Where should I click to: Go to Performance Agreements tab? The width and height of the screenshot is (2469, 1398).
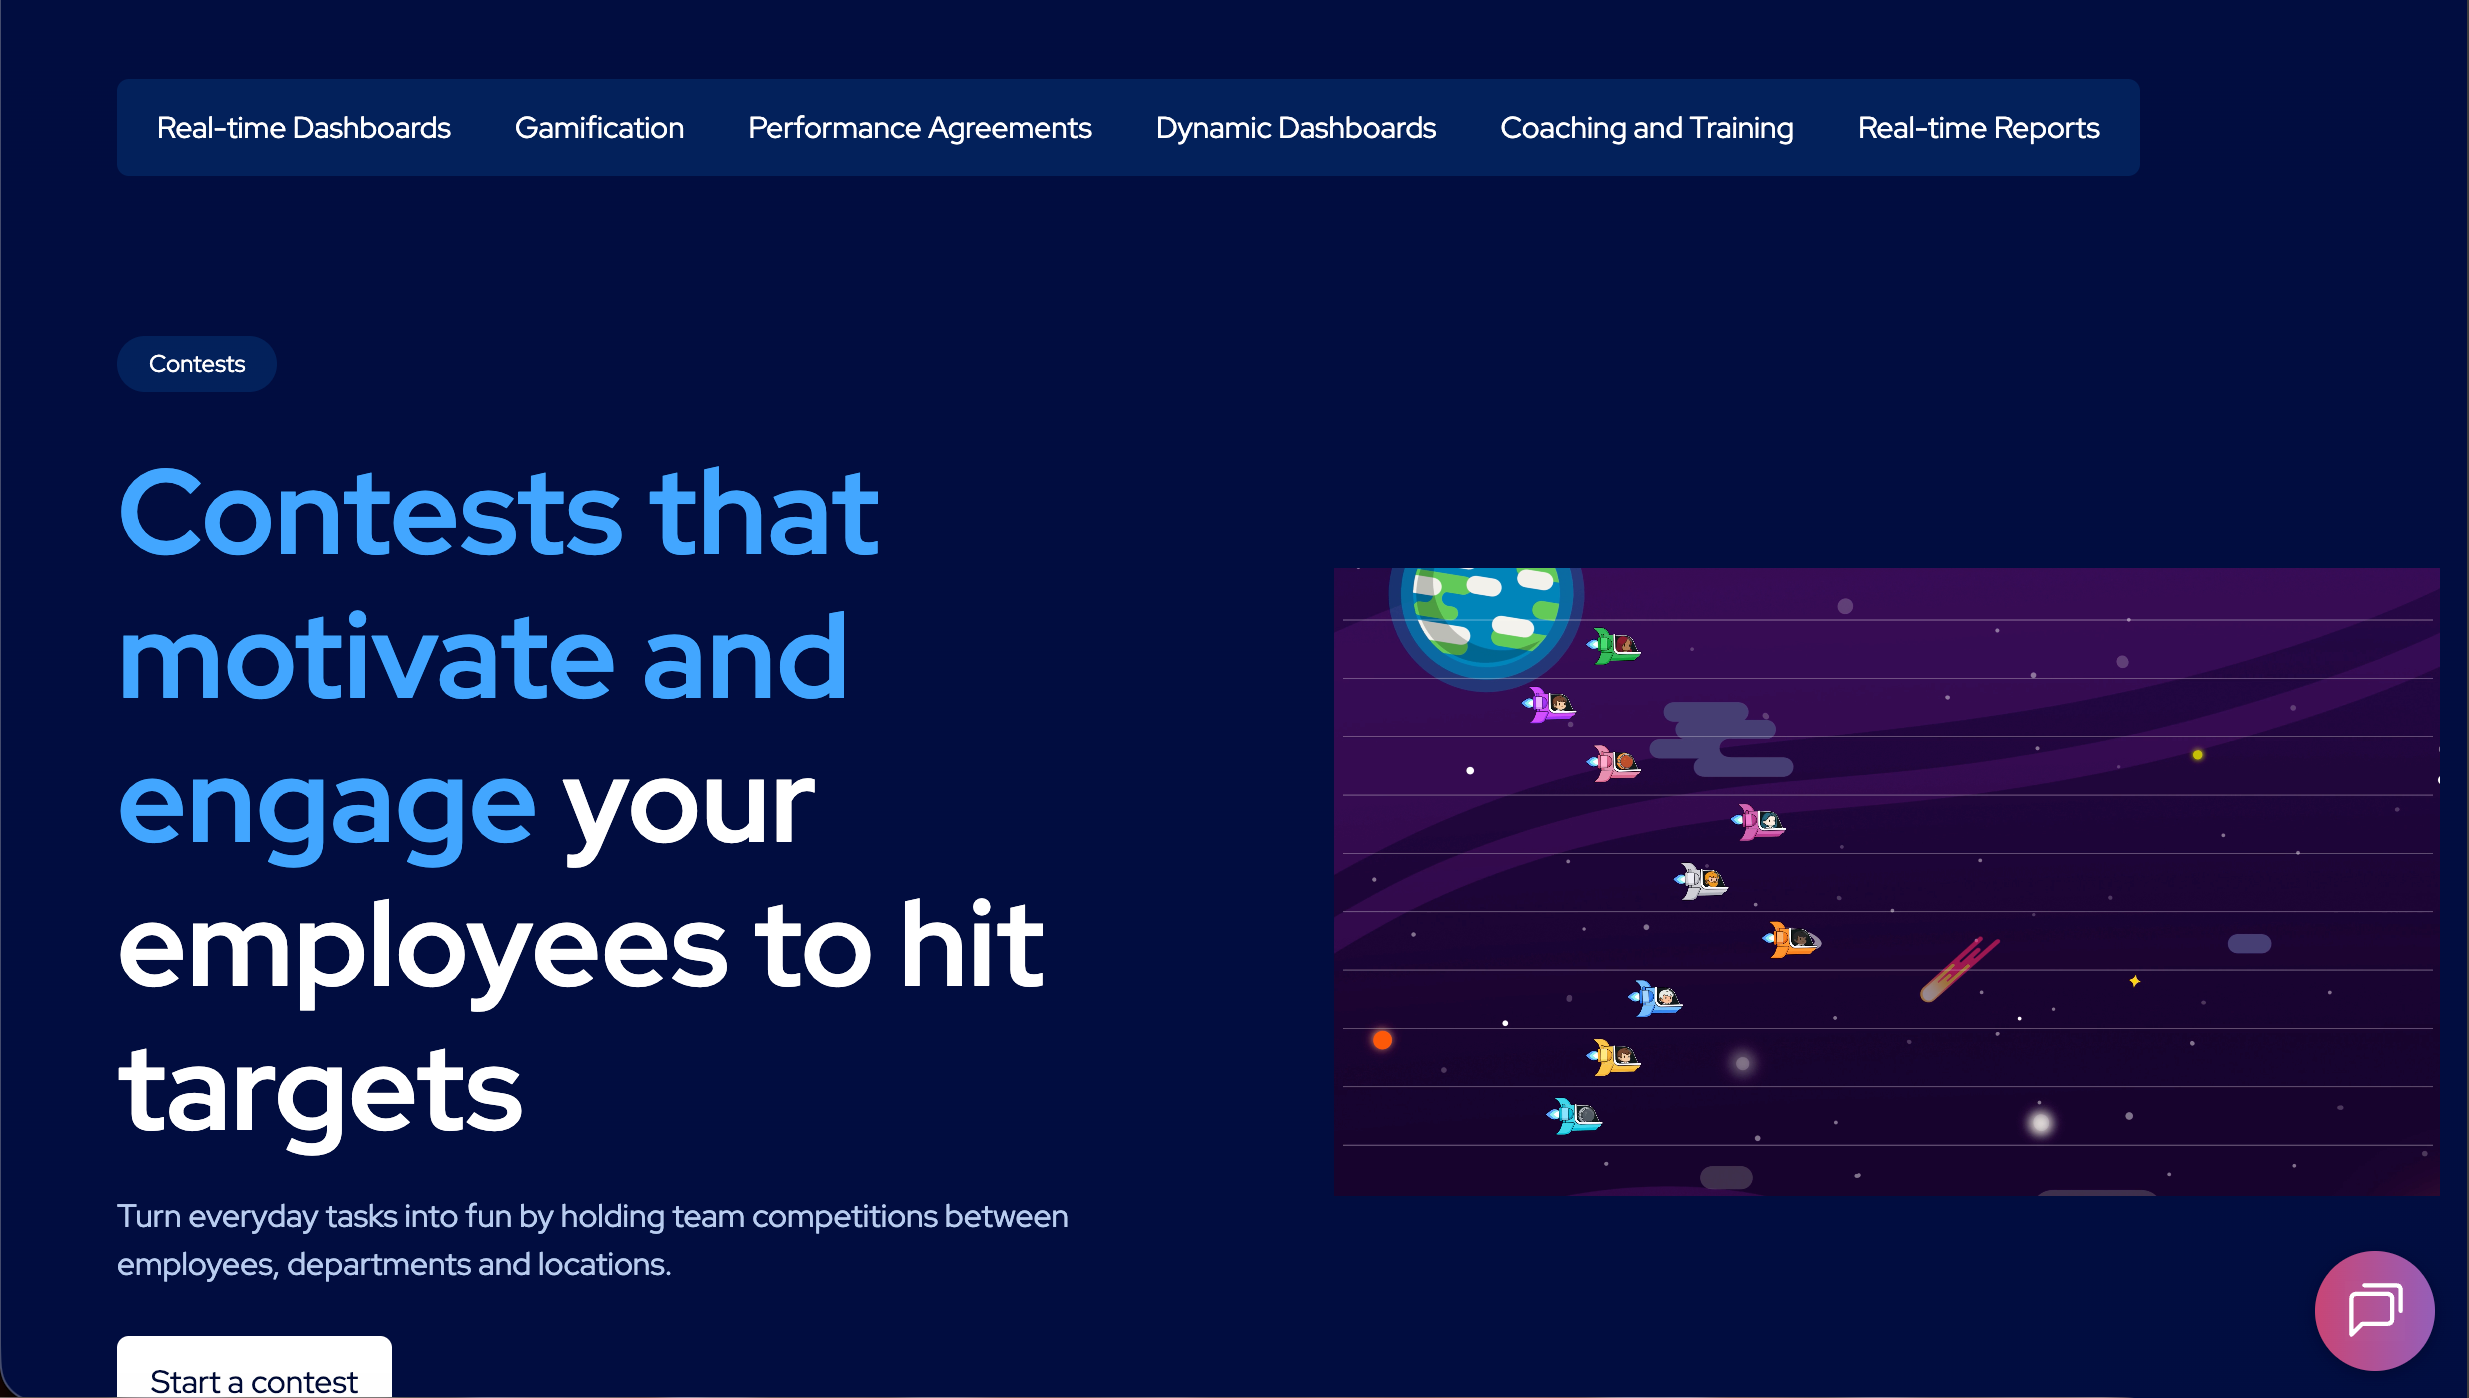coord(919,128)
